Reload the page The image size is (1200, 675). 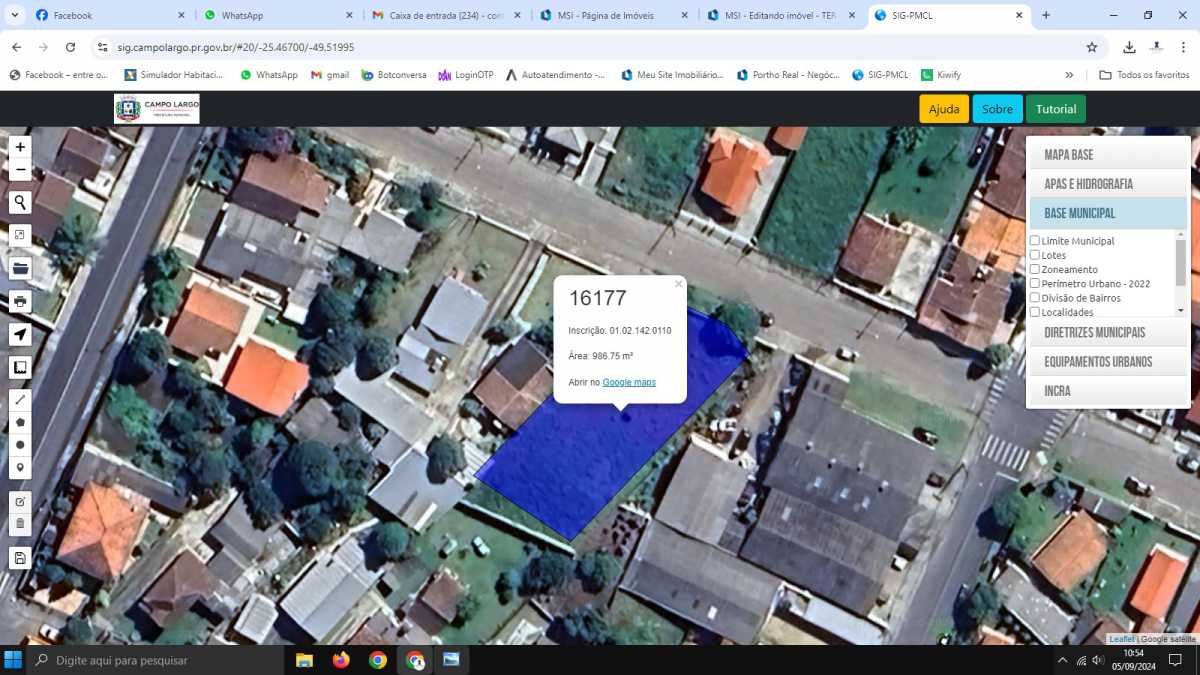click(x=70, y=47)
